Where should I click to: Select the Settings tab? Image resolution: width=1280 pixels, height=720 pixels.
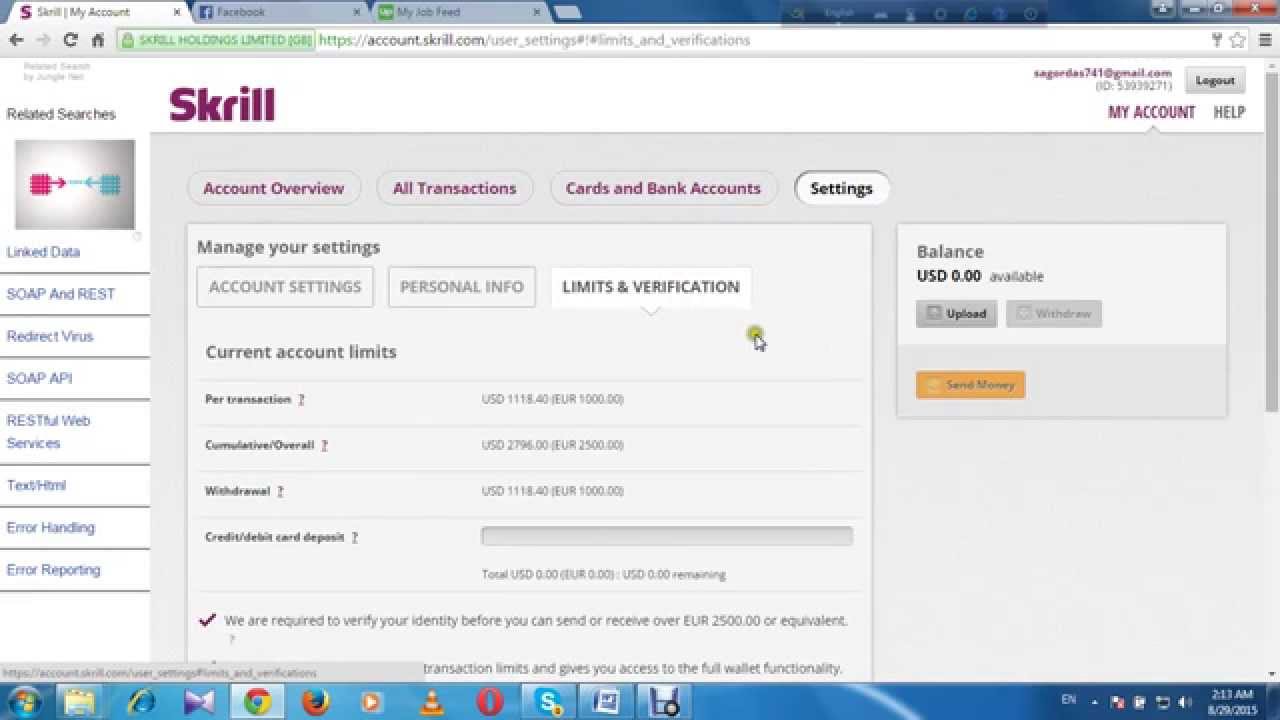841,188
